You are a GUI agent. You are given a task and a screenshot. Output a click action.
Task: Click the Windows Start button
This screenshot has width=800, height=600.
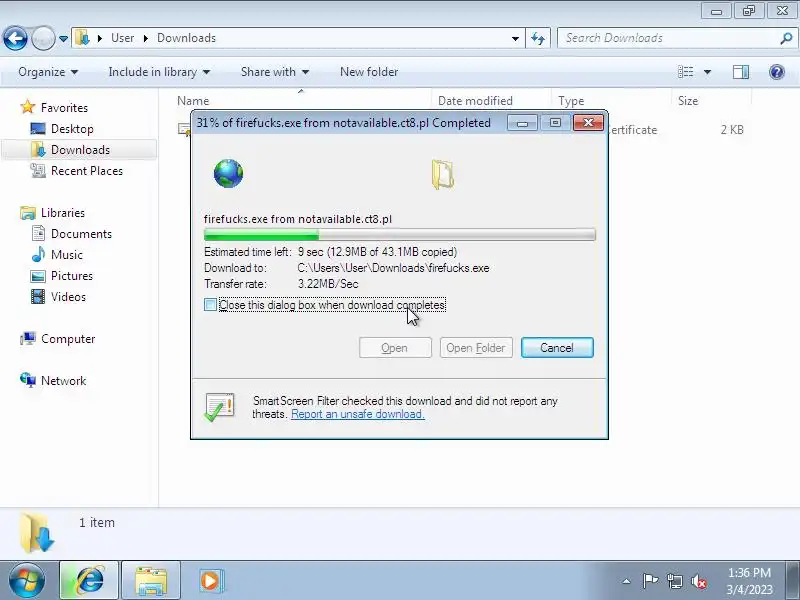click(x=26, y=581)
